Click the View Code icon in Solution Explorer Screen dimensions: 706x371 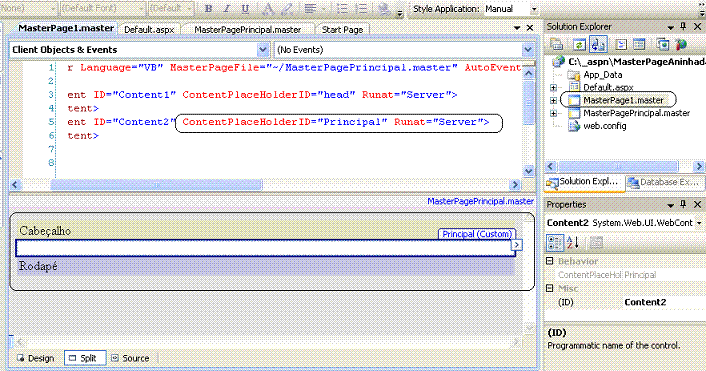[x=621, y=44]
